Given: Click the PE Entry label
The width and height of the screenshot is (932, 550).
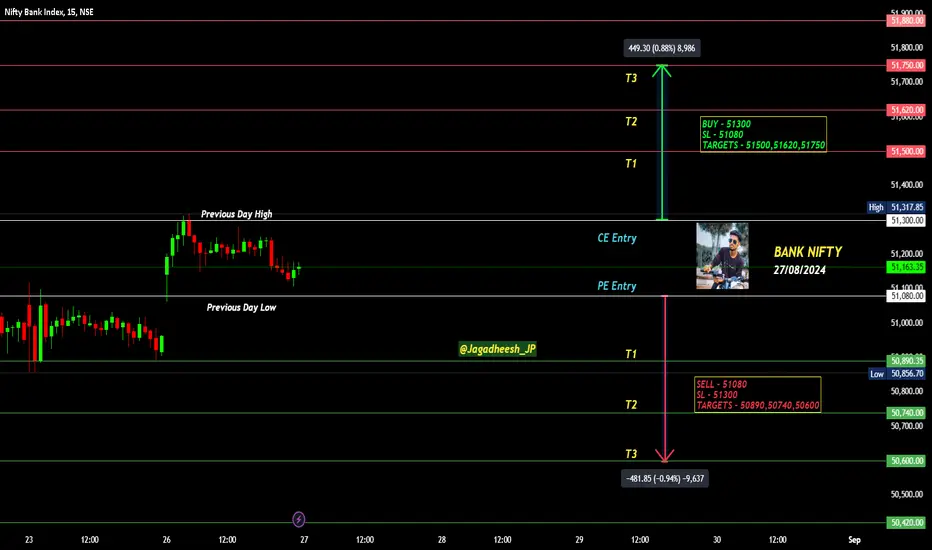Looking at the screenshot, I should tap(617, 286).
